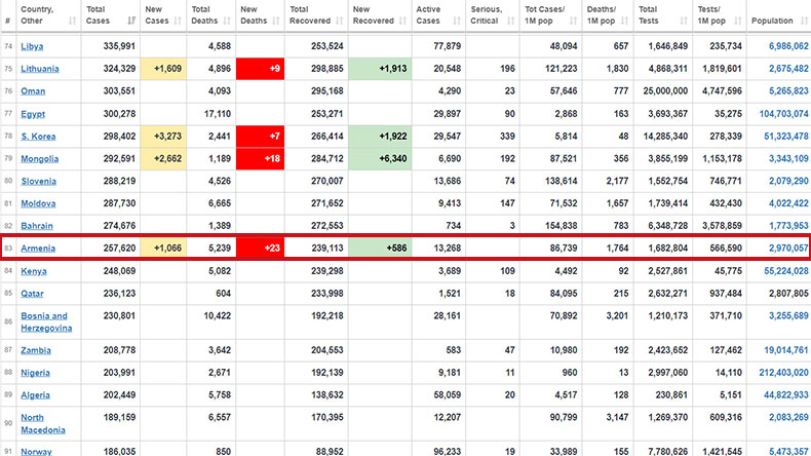Sort table by Total Cases sort icon
The height and width of the screenshot is (456, 811).
131,21
